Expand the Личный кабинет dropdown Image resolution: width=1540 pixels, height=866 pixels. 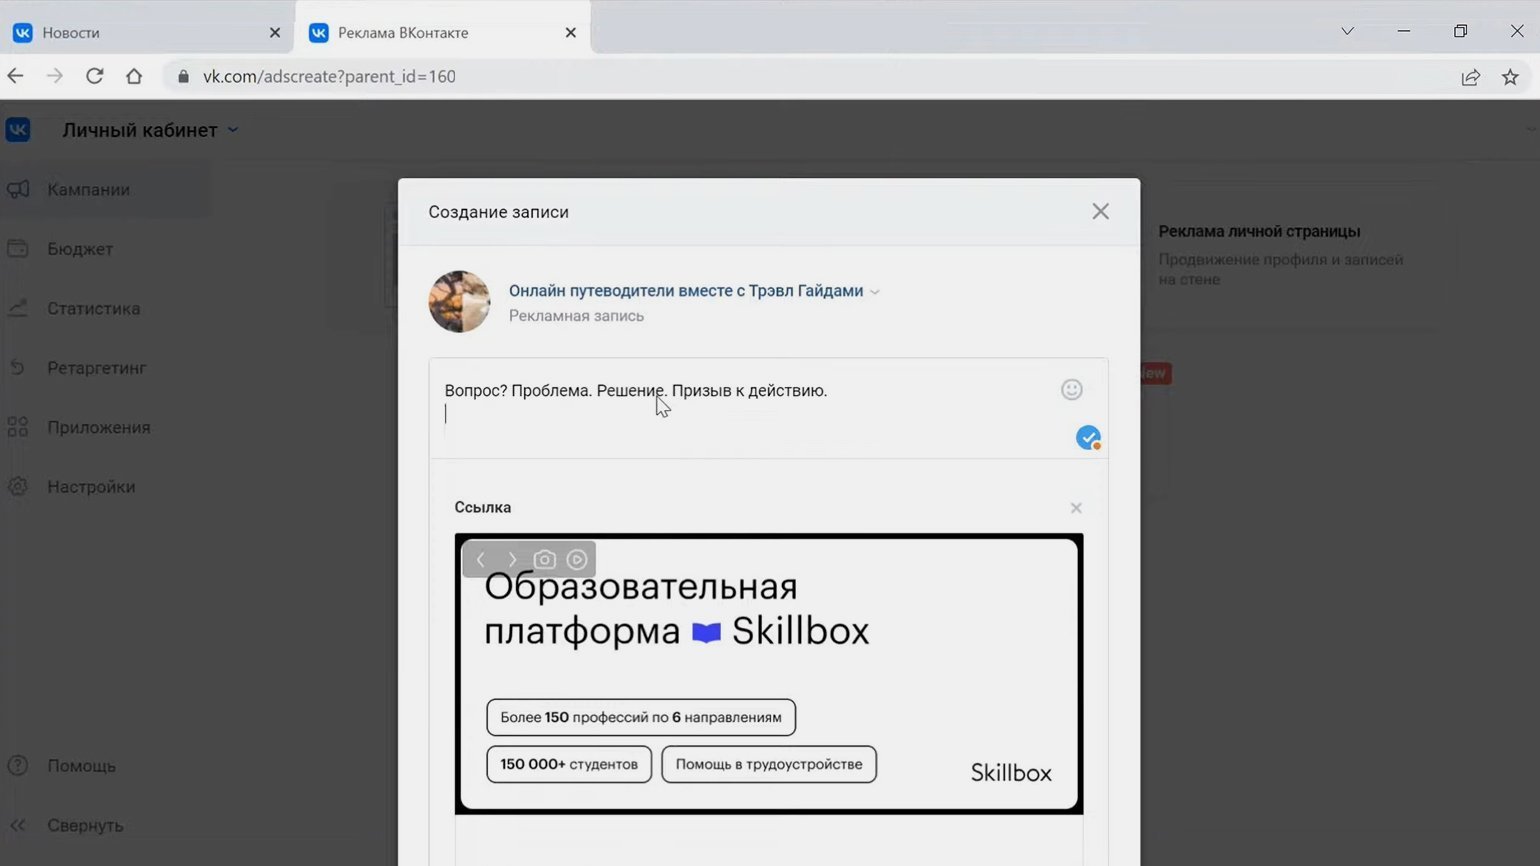tap(233, 130)
